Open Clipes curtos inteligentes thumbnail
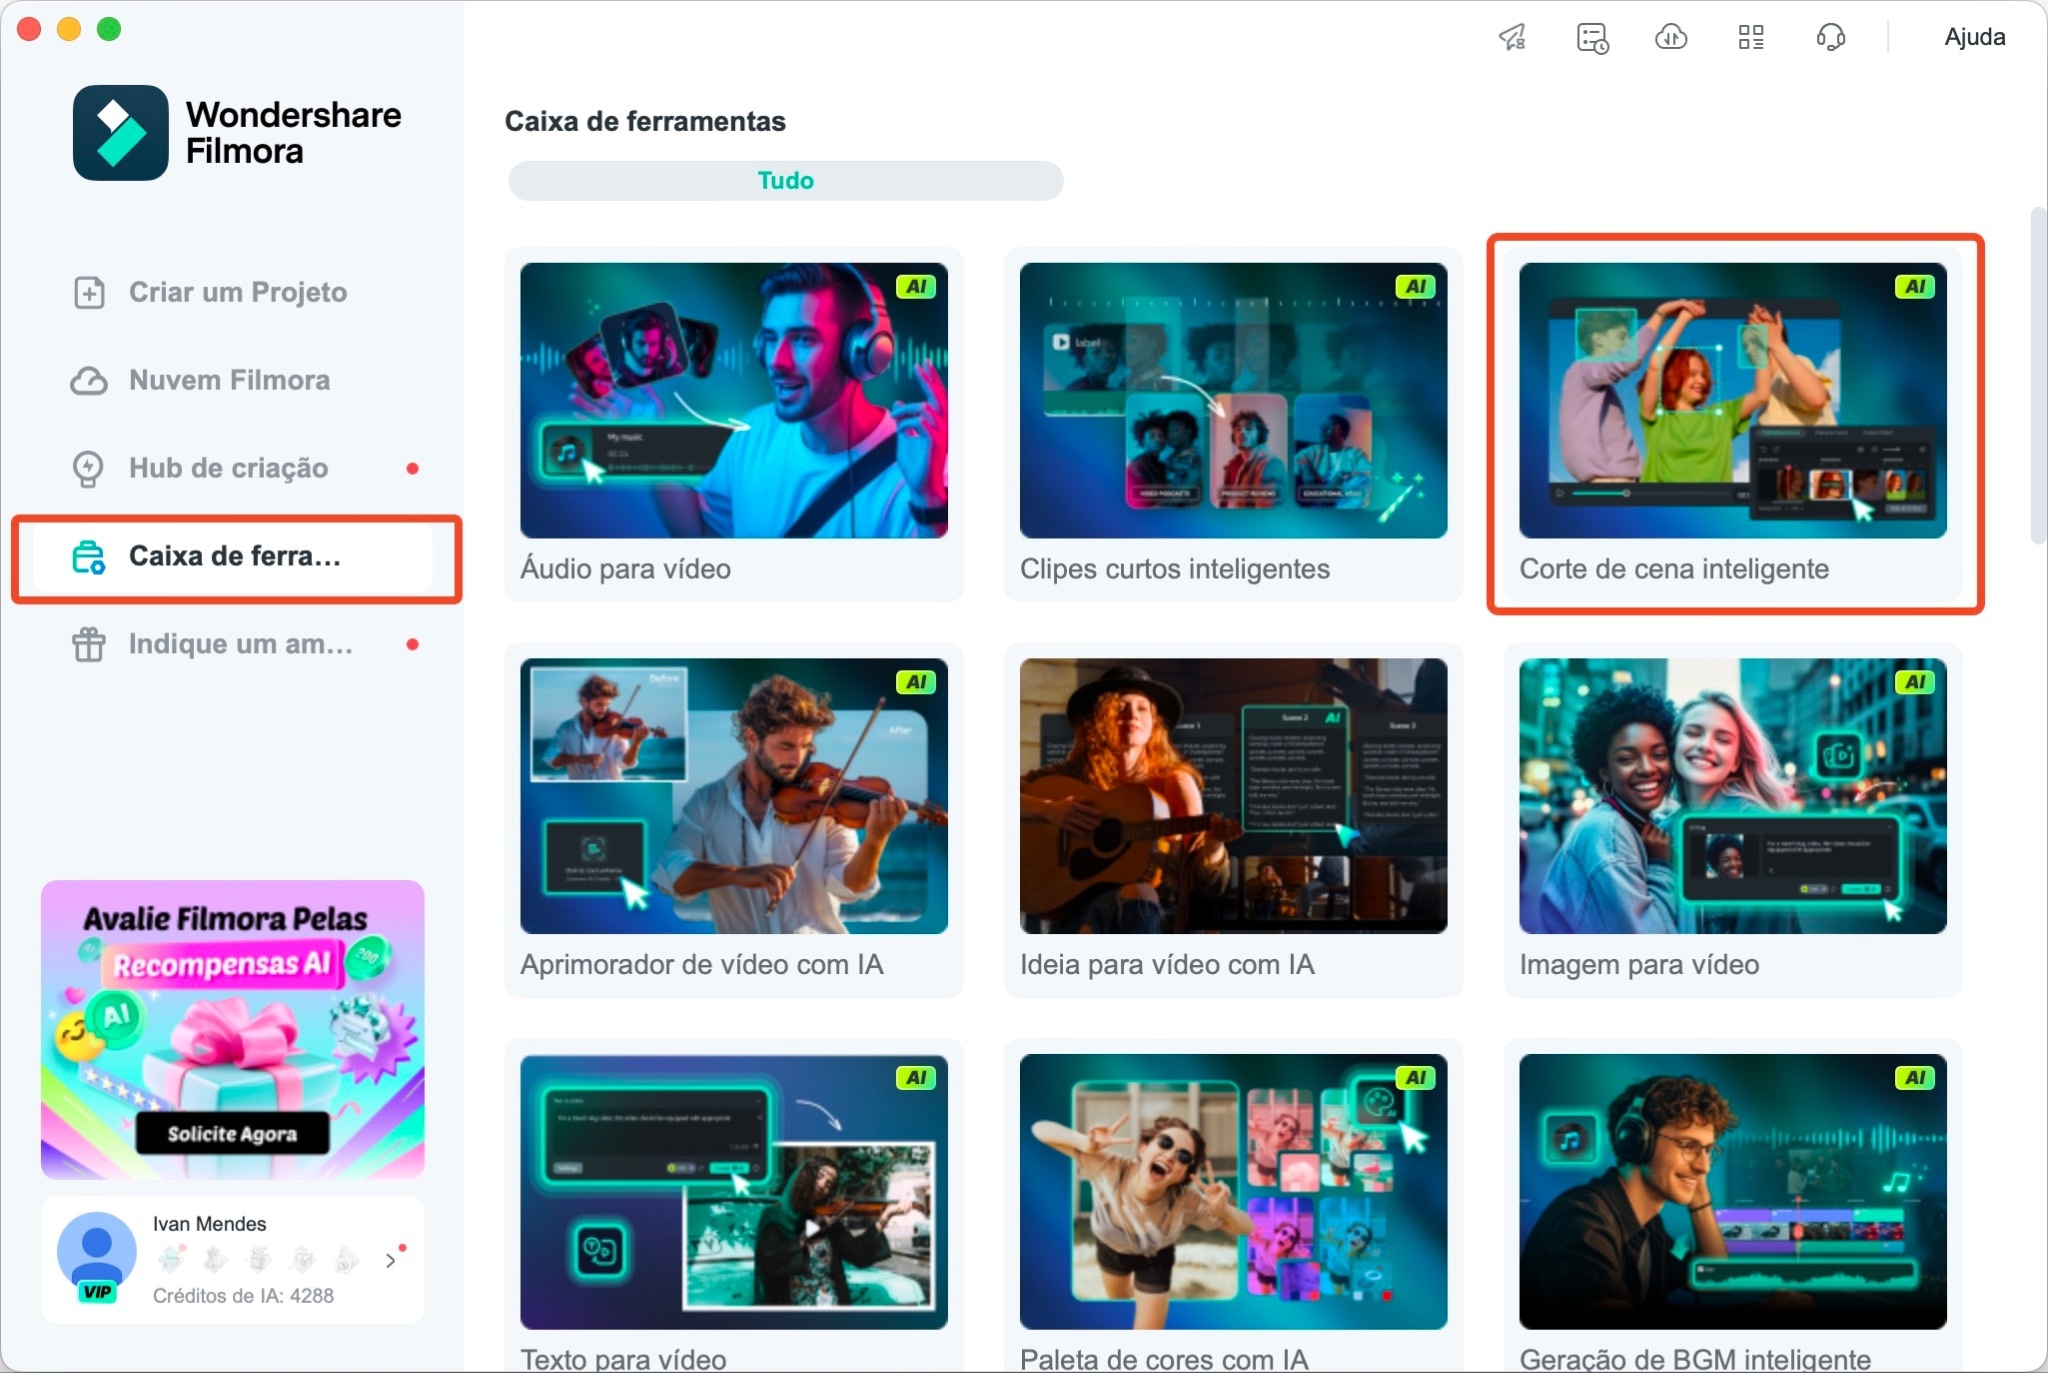The height and width of the screenshot is (1373, 2048). (1233, 400)
